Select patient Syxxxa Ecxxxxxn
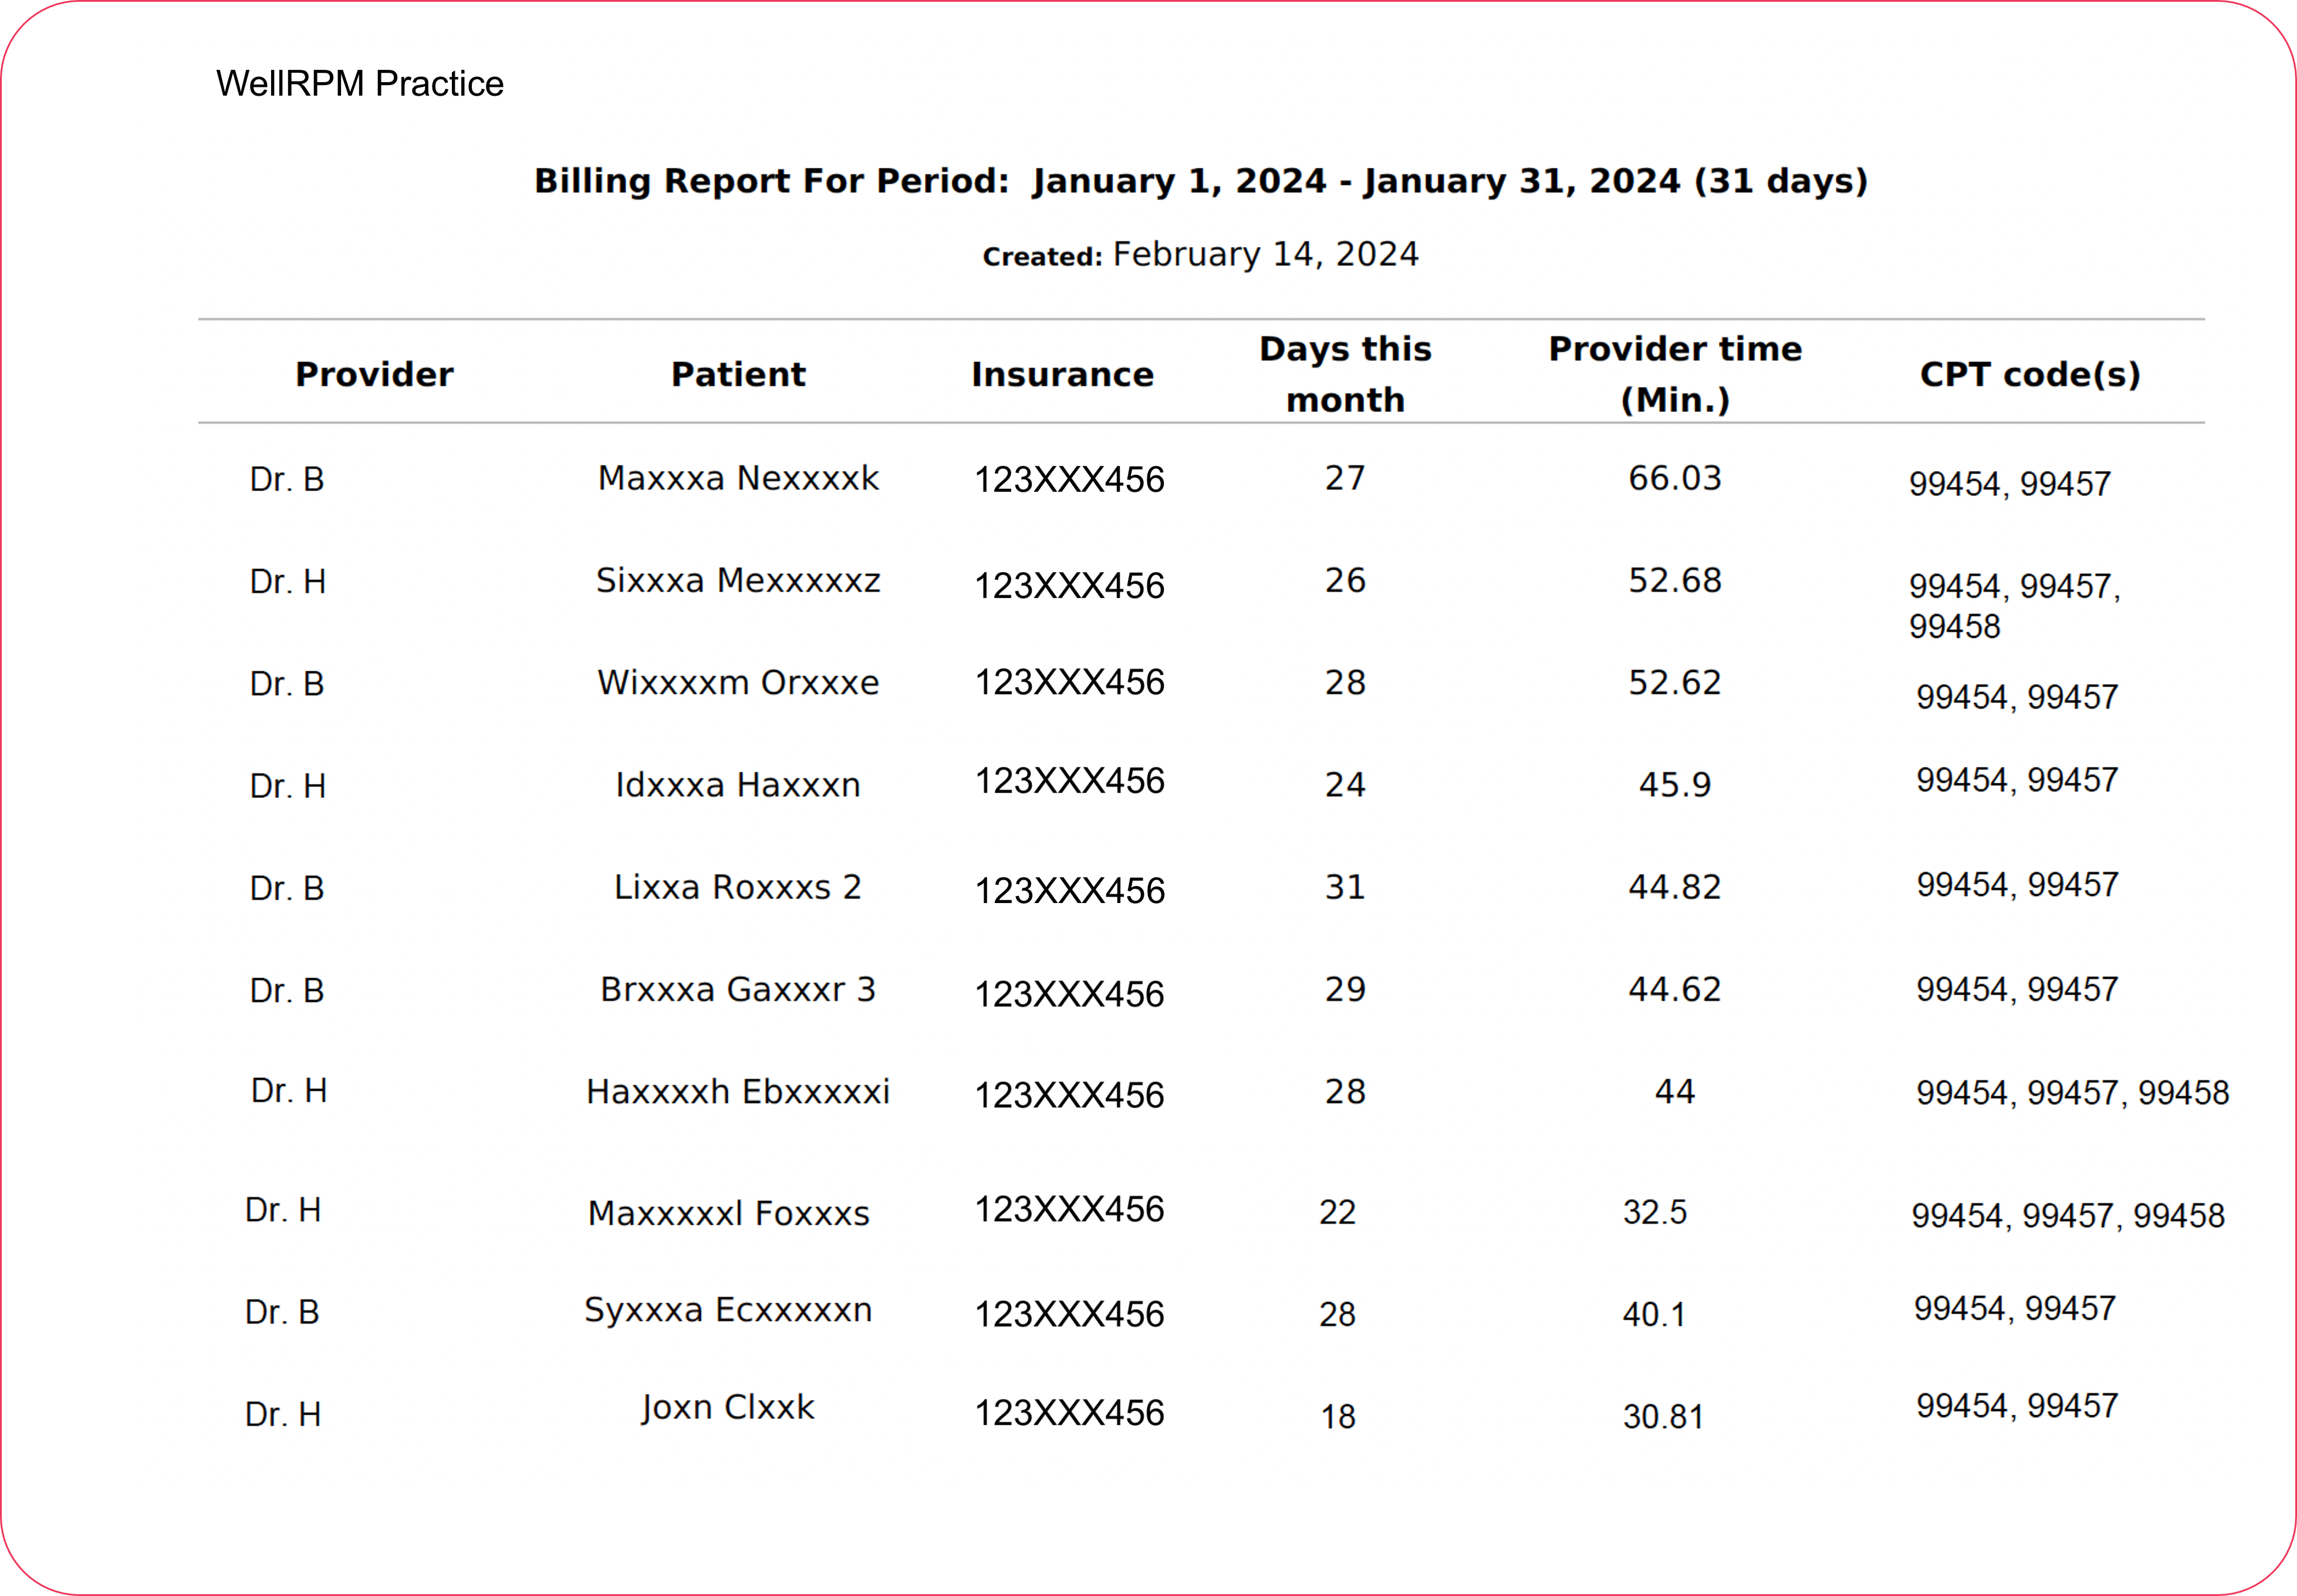 coord(728,1310)
